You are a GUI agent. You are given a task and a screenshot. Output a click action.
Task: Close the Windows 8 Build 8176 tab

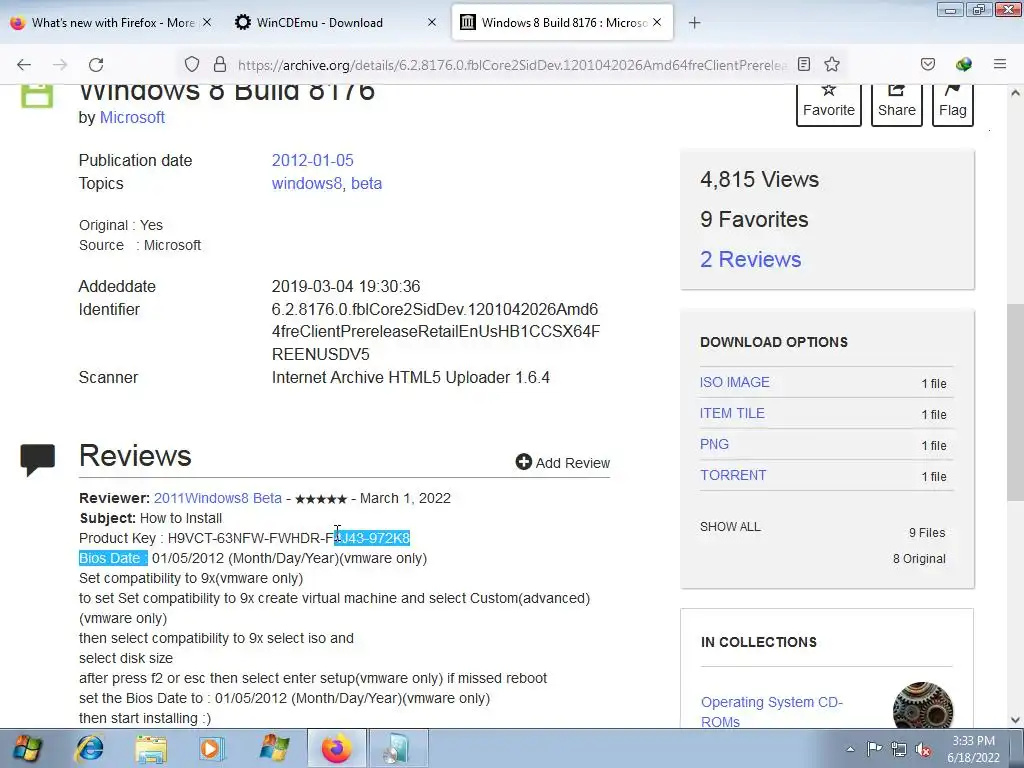click(657, 22)
